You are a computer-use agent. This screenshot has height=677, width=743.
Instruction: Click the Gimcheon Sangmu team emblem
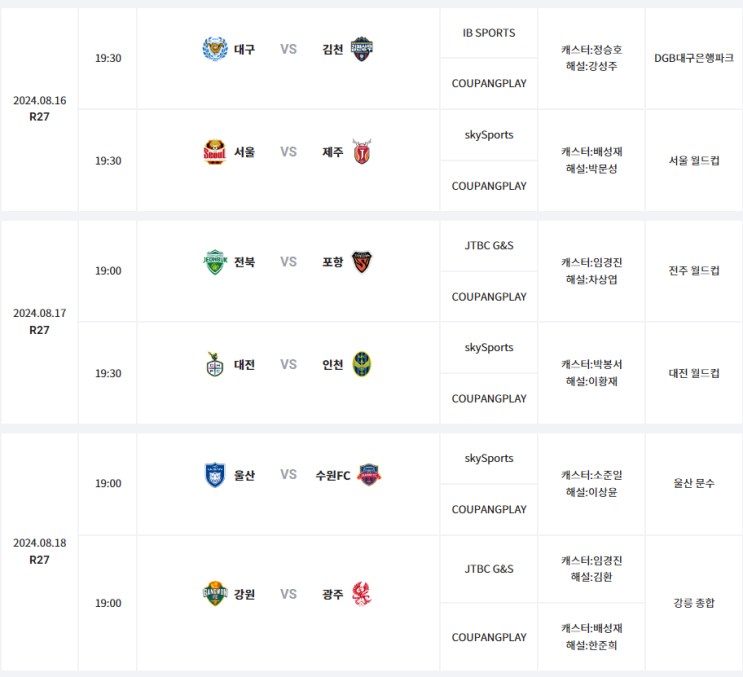click(362, 49)
